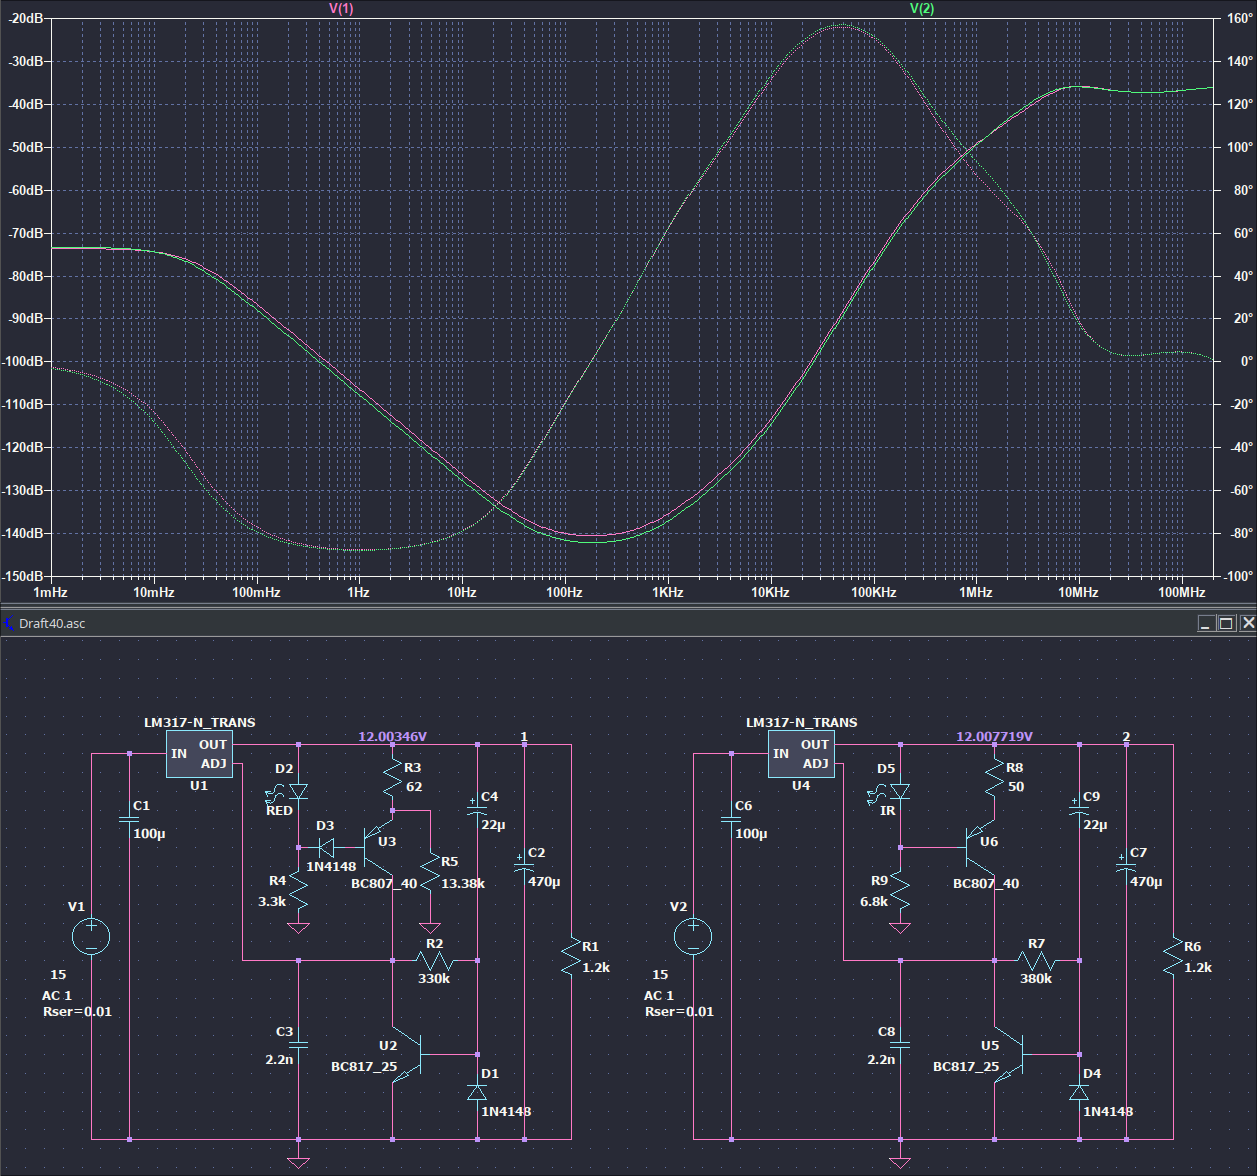Select capacitor C9 symbol
Viewport: 1257px width, 1176px height.
click(x=1080, y=810)
